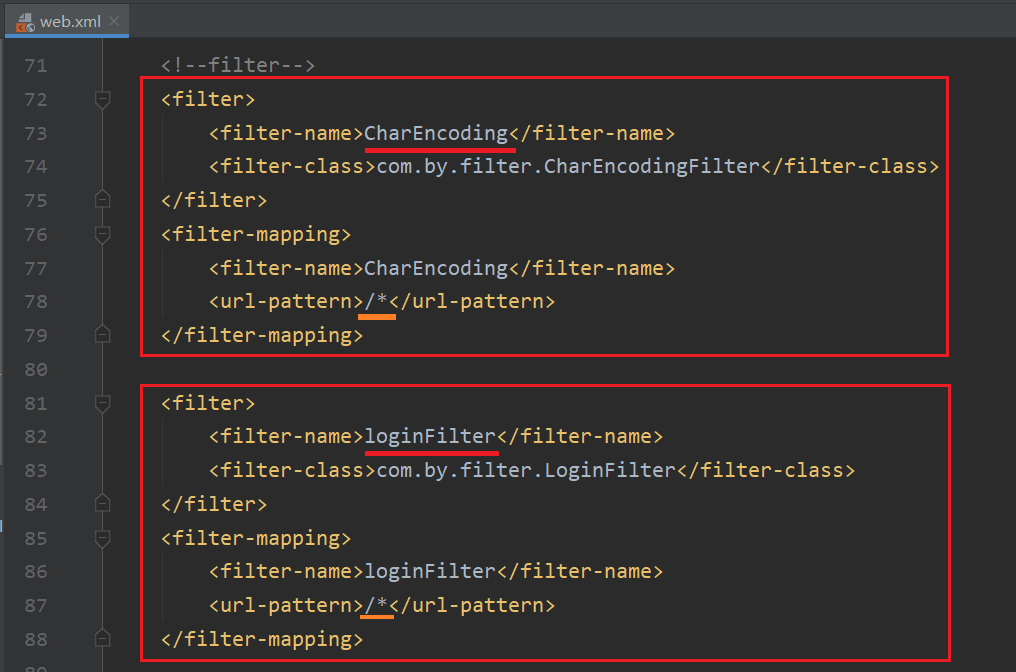Click the underlined CharEncoding filter name

point(439,132)
